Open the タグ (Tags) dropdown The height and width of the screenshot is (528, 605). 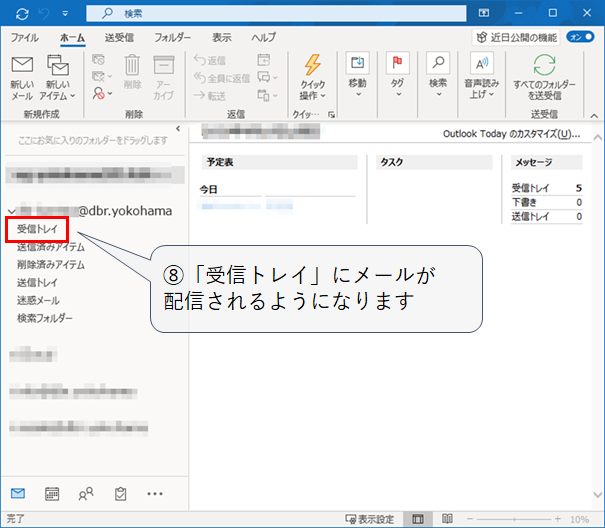398,75
